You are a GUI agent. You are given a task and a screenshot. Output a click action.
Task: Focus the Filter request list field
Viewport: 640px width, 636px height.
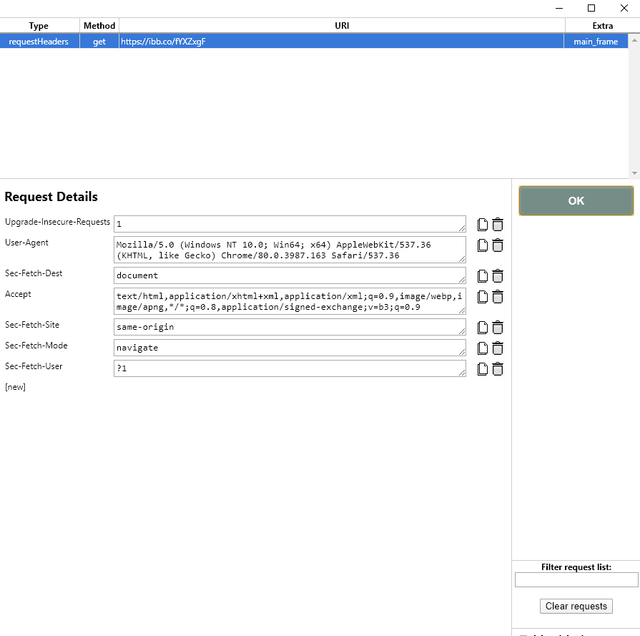(576, 580)
